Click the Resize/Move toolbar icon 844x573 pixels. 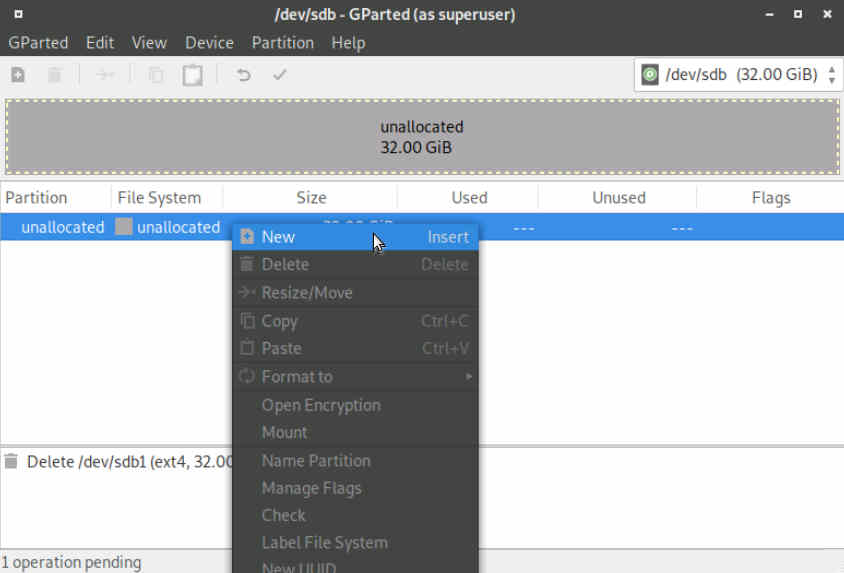[x=105, y=75]
